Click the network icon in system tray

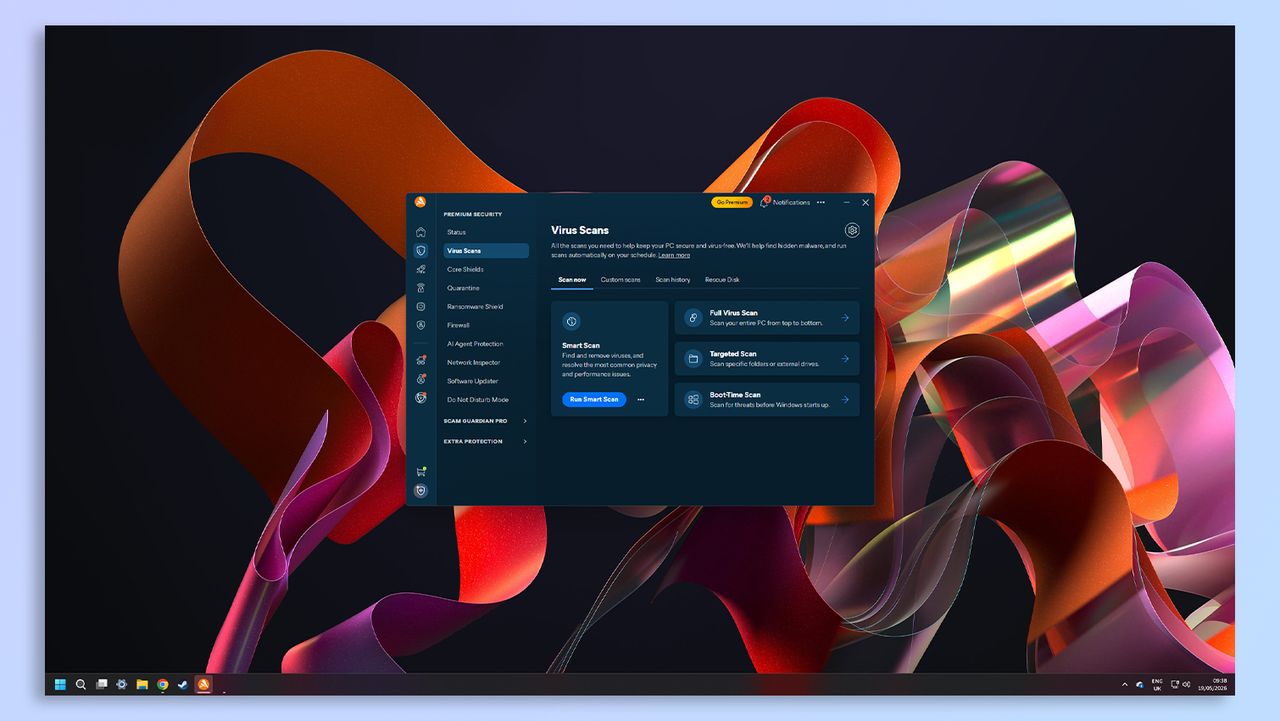tap(1174, 685)
